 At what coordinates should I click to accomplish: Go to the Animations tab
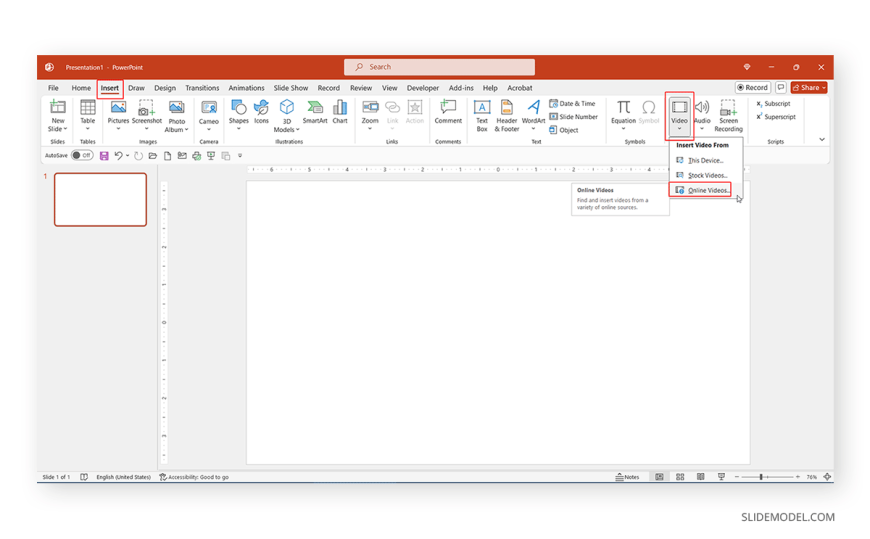coord(246,88)
